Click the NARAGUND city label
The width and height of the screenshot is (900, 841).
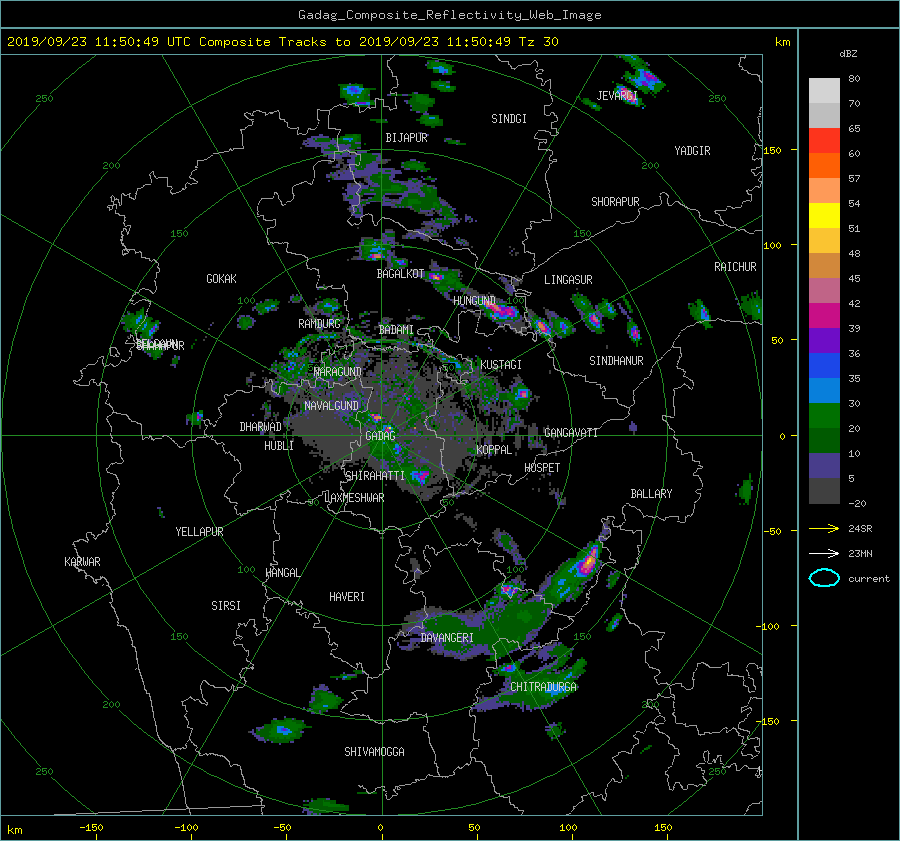pyautogui.click(x=338, y=372)
